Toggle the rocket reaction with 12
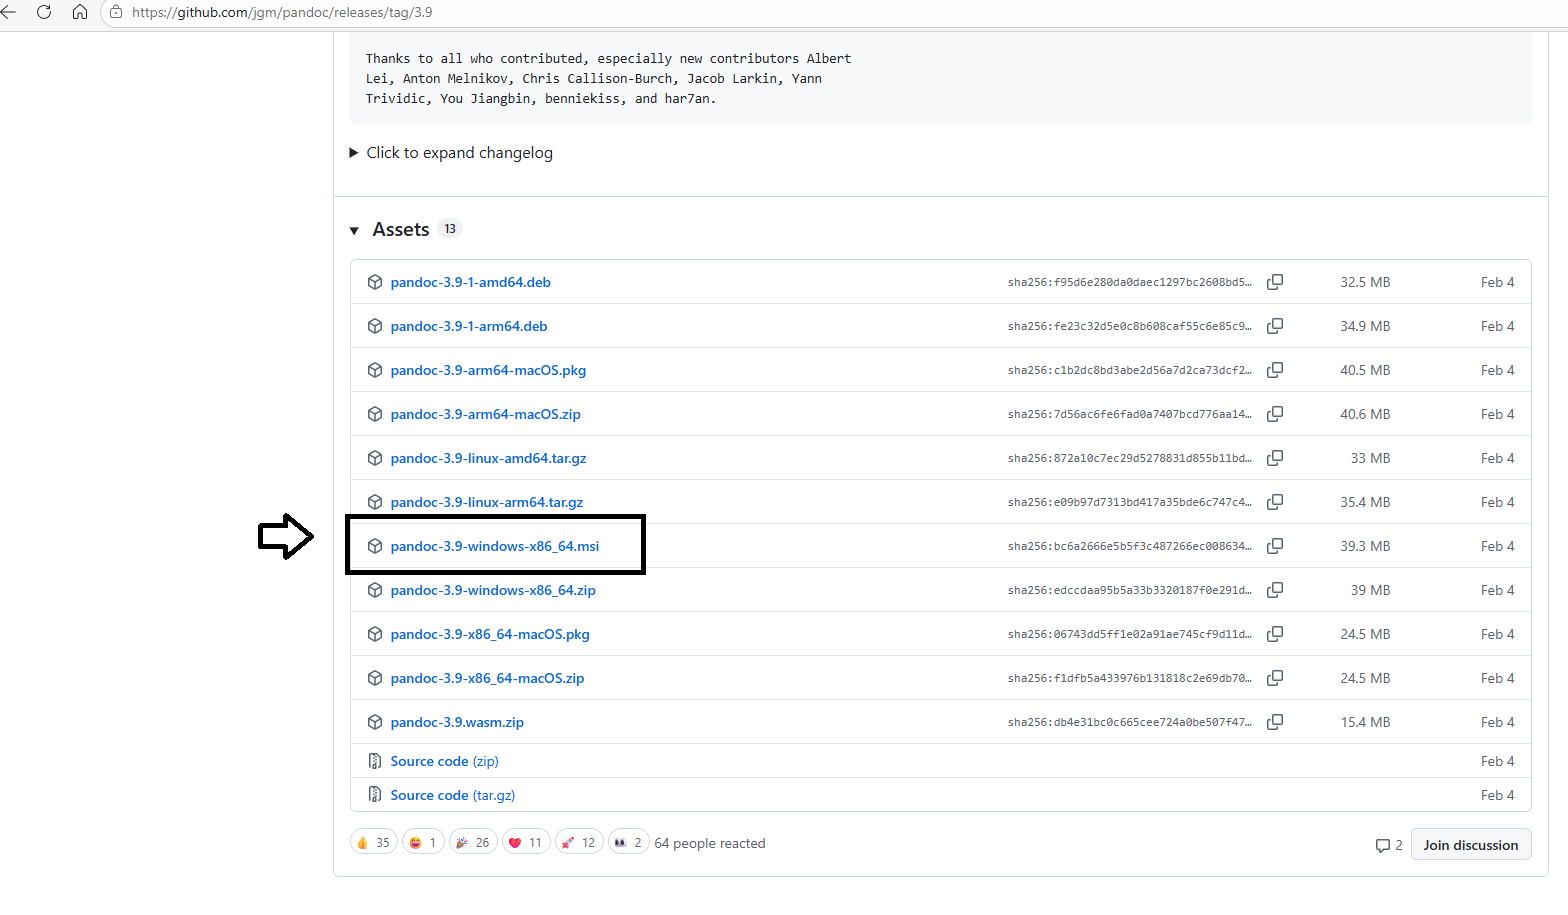 [578, 843]
